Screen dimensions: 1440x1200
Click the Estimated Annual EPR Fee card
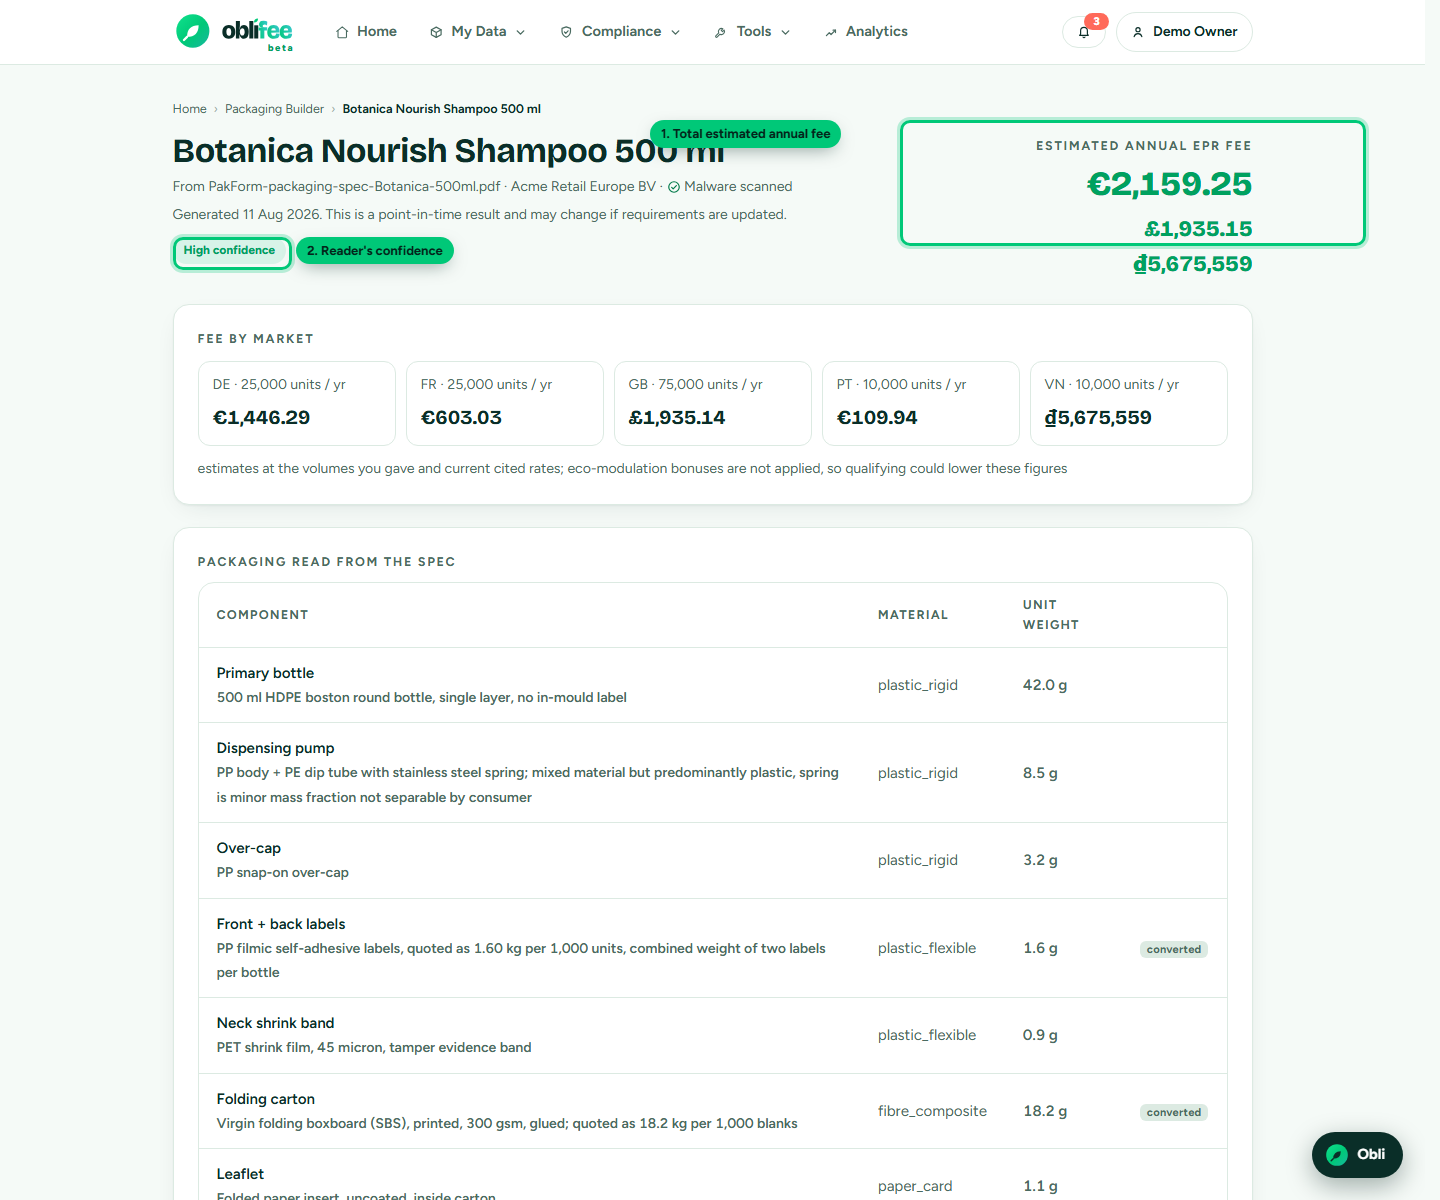[1133, 183]
